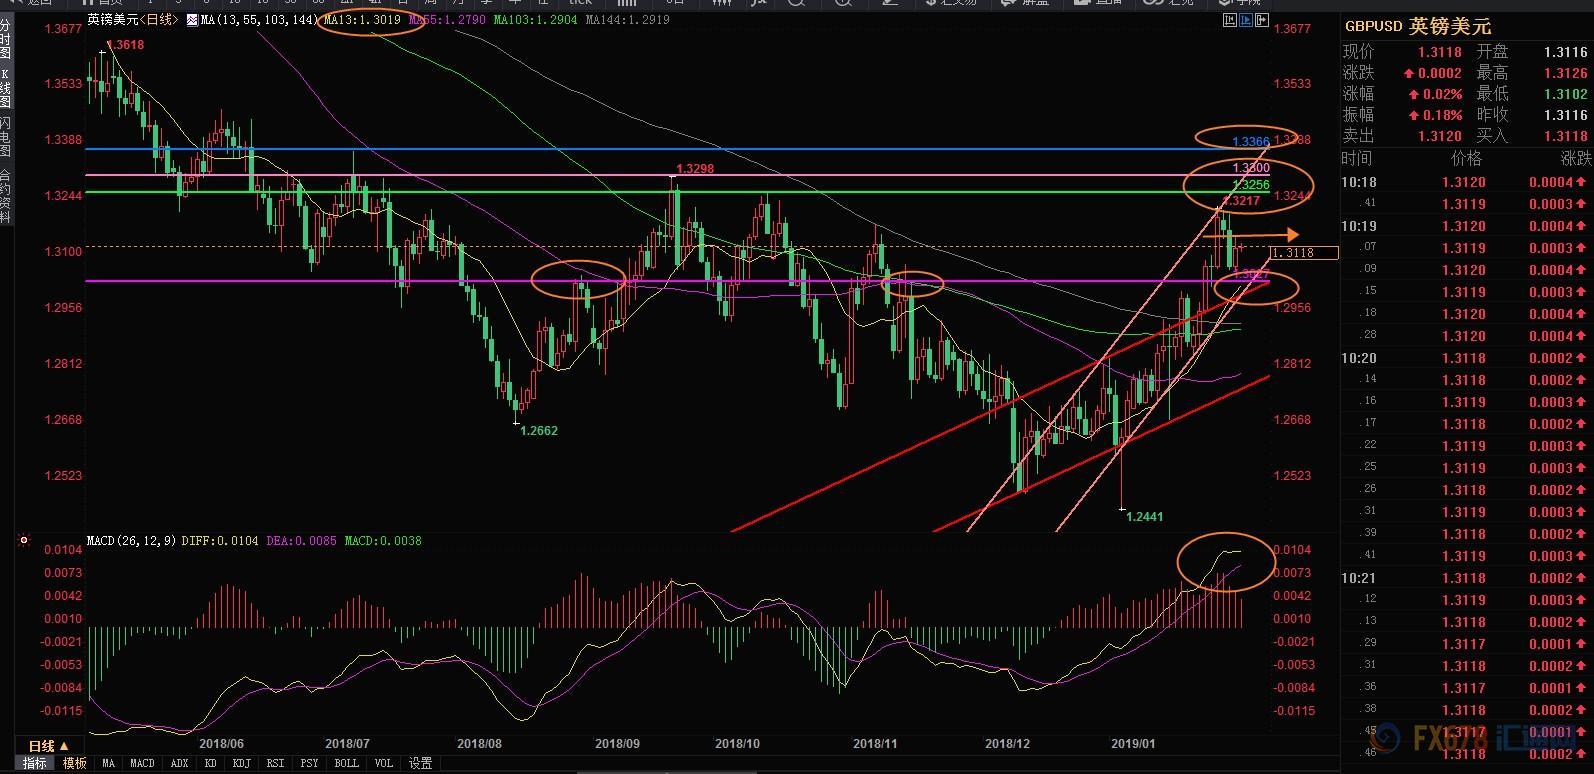The width and height of the screenshot is (1594, 774).
Task: Switch to K线图 sidebar tab
Action: [x=5, y=88]
